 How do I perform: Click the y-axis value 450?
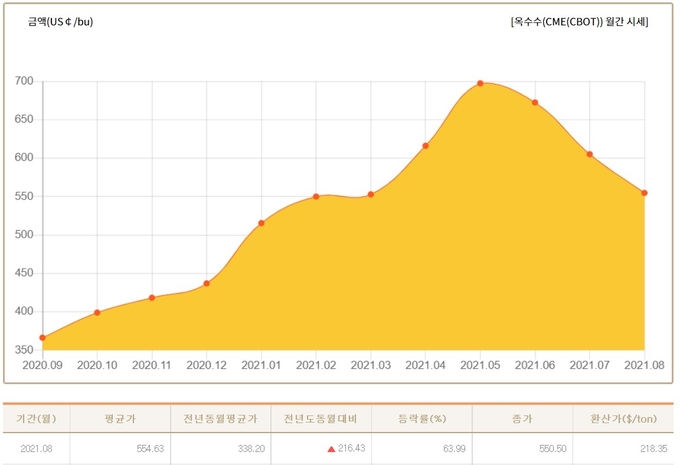24,273
